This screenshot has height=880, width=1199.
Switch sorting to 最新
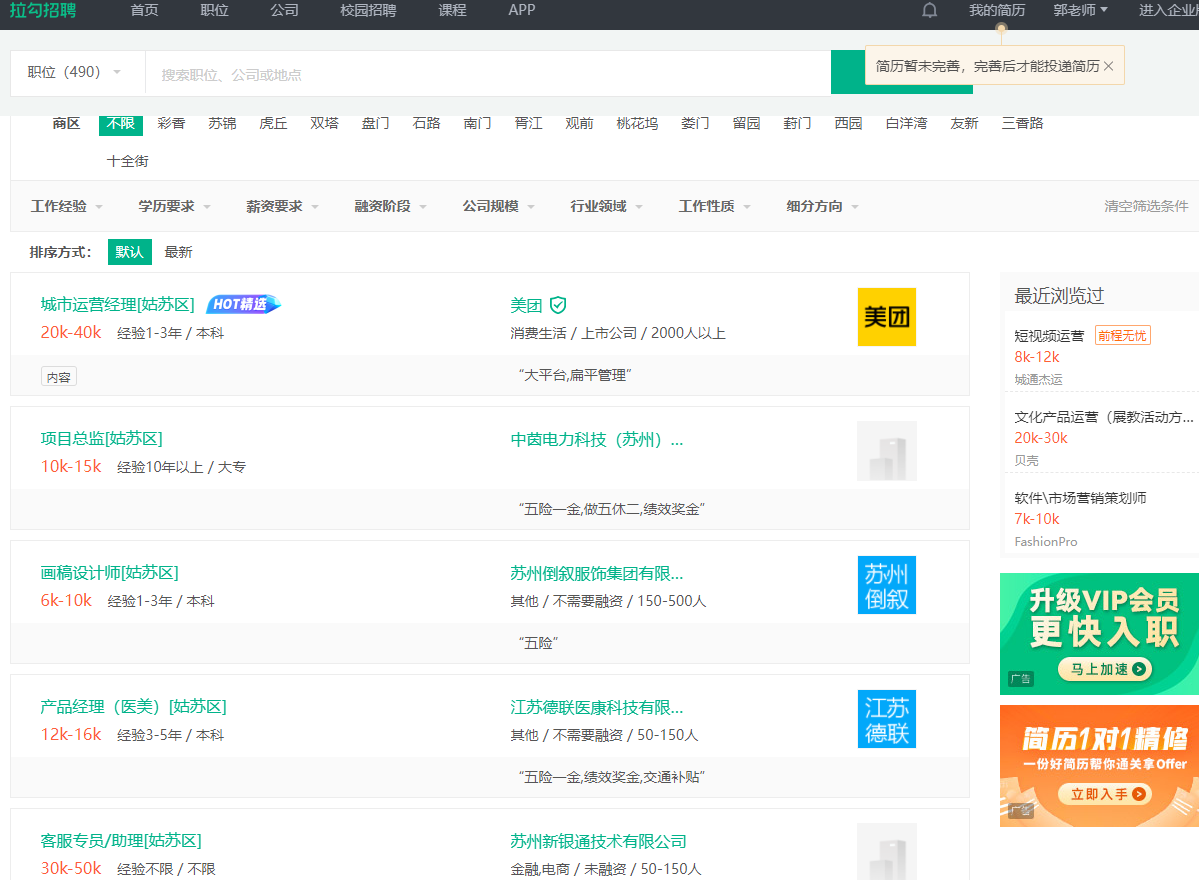178,252
